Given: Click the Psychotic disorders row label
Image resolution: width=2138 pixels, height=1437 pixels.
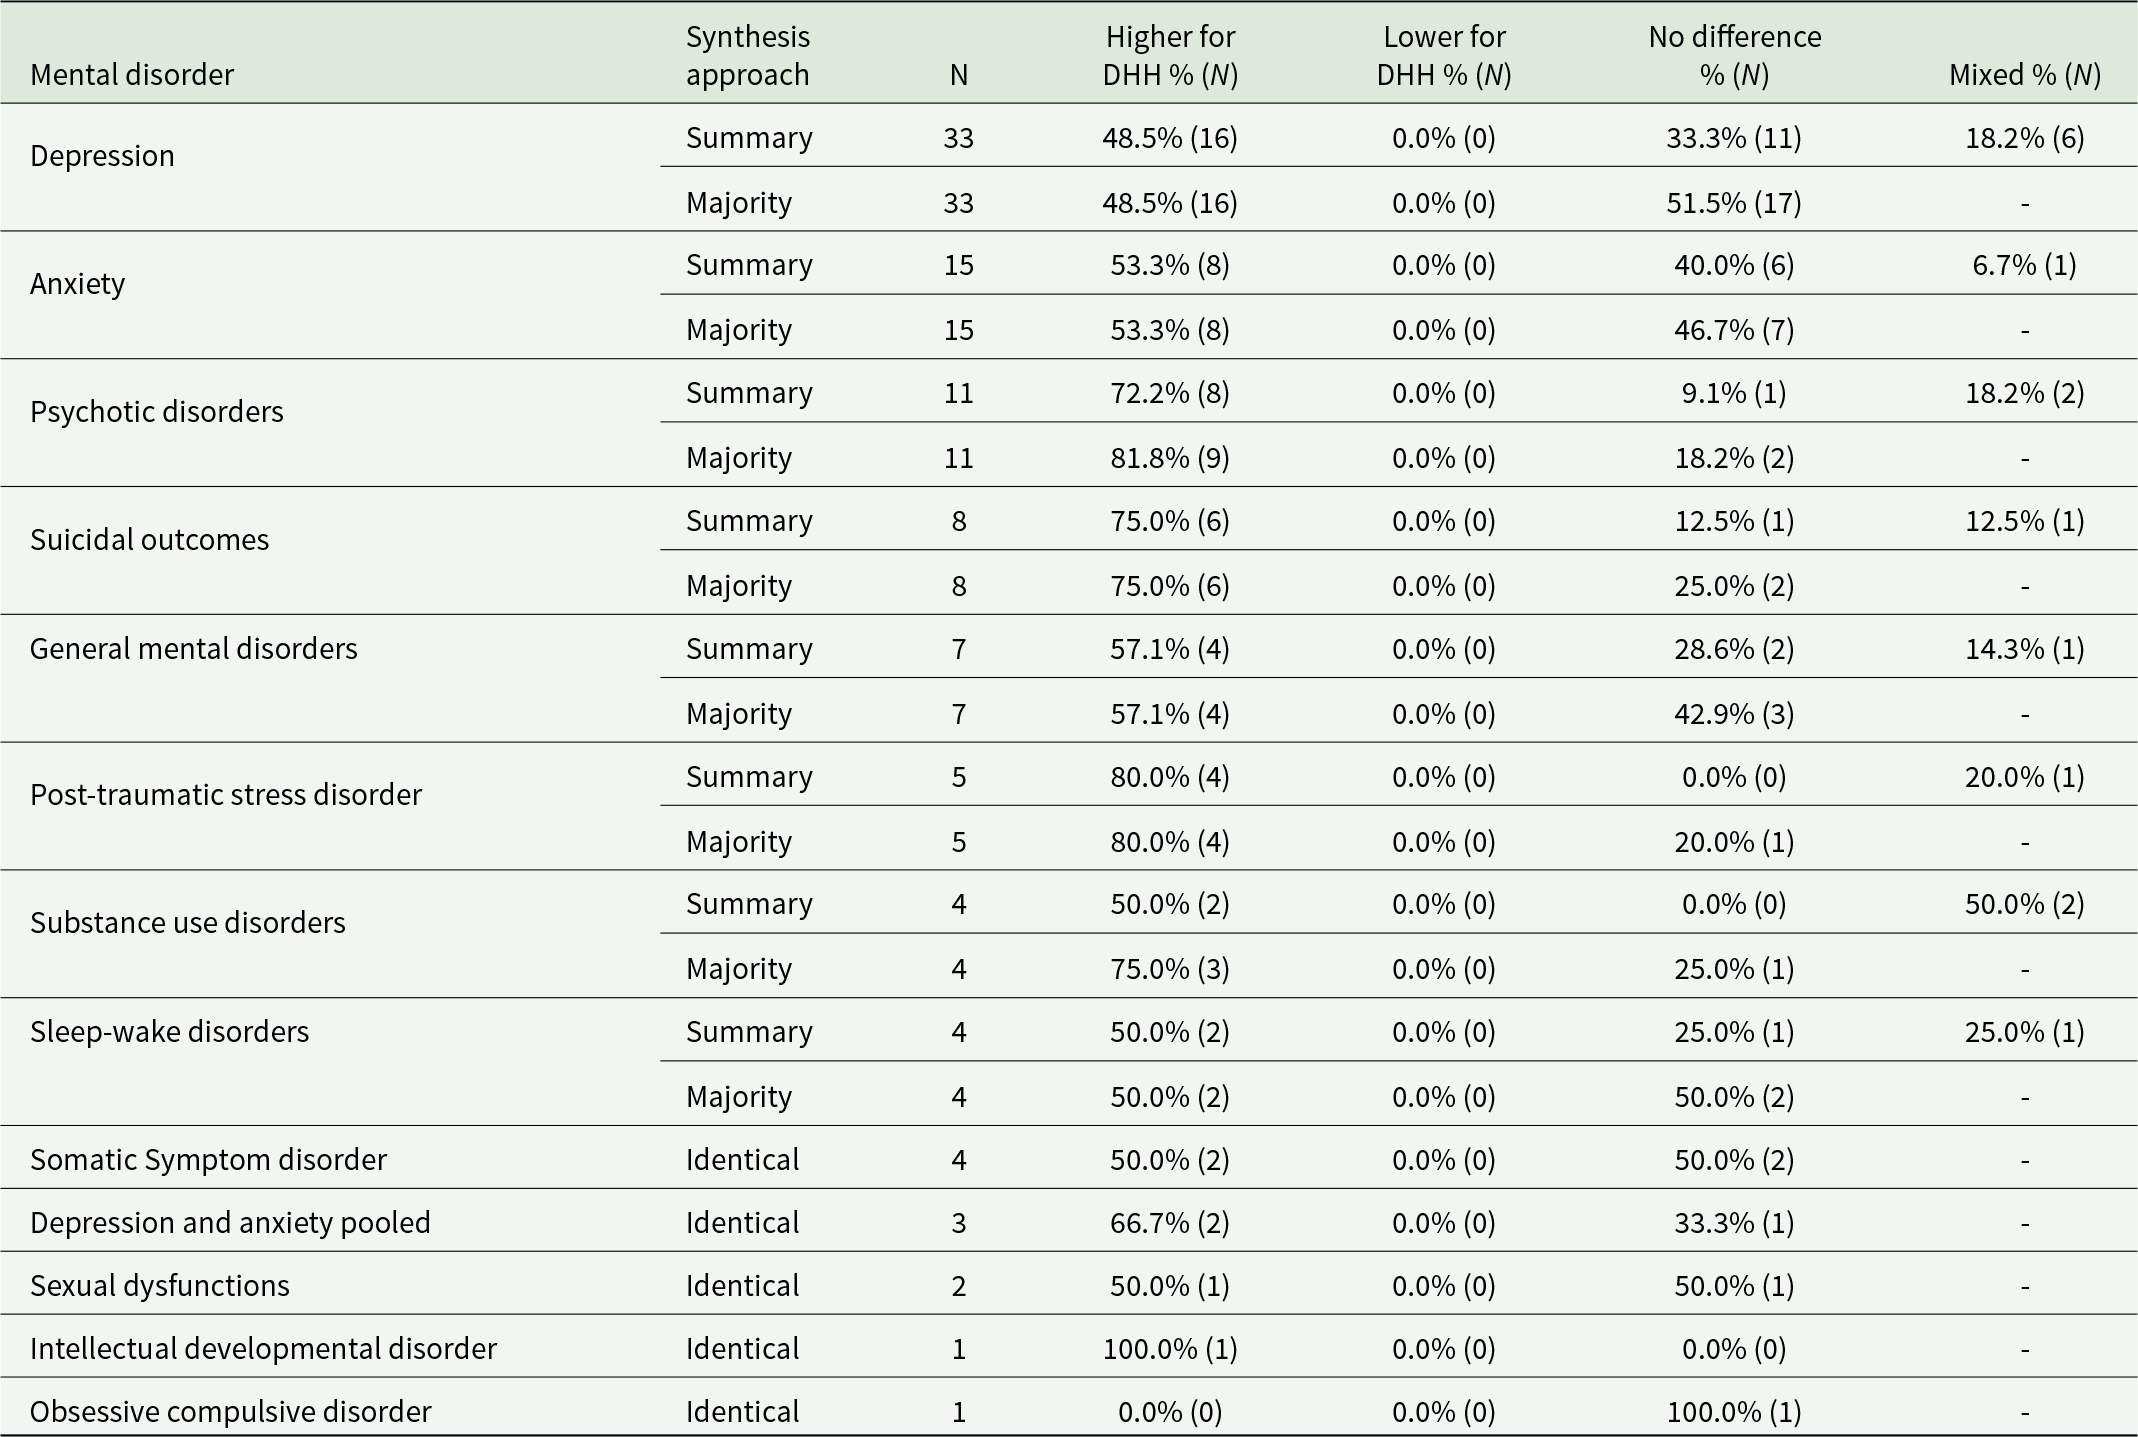Looking at the screenshot, I should (x=157, y=412).
